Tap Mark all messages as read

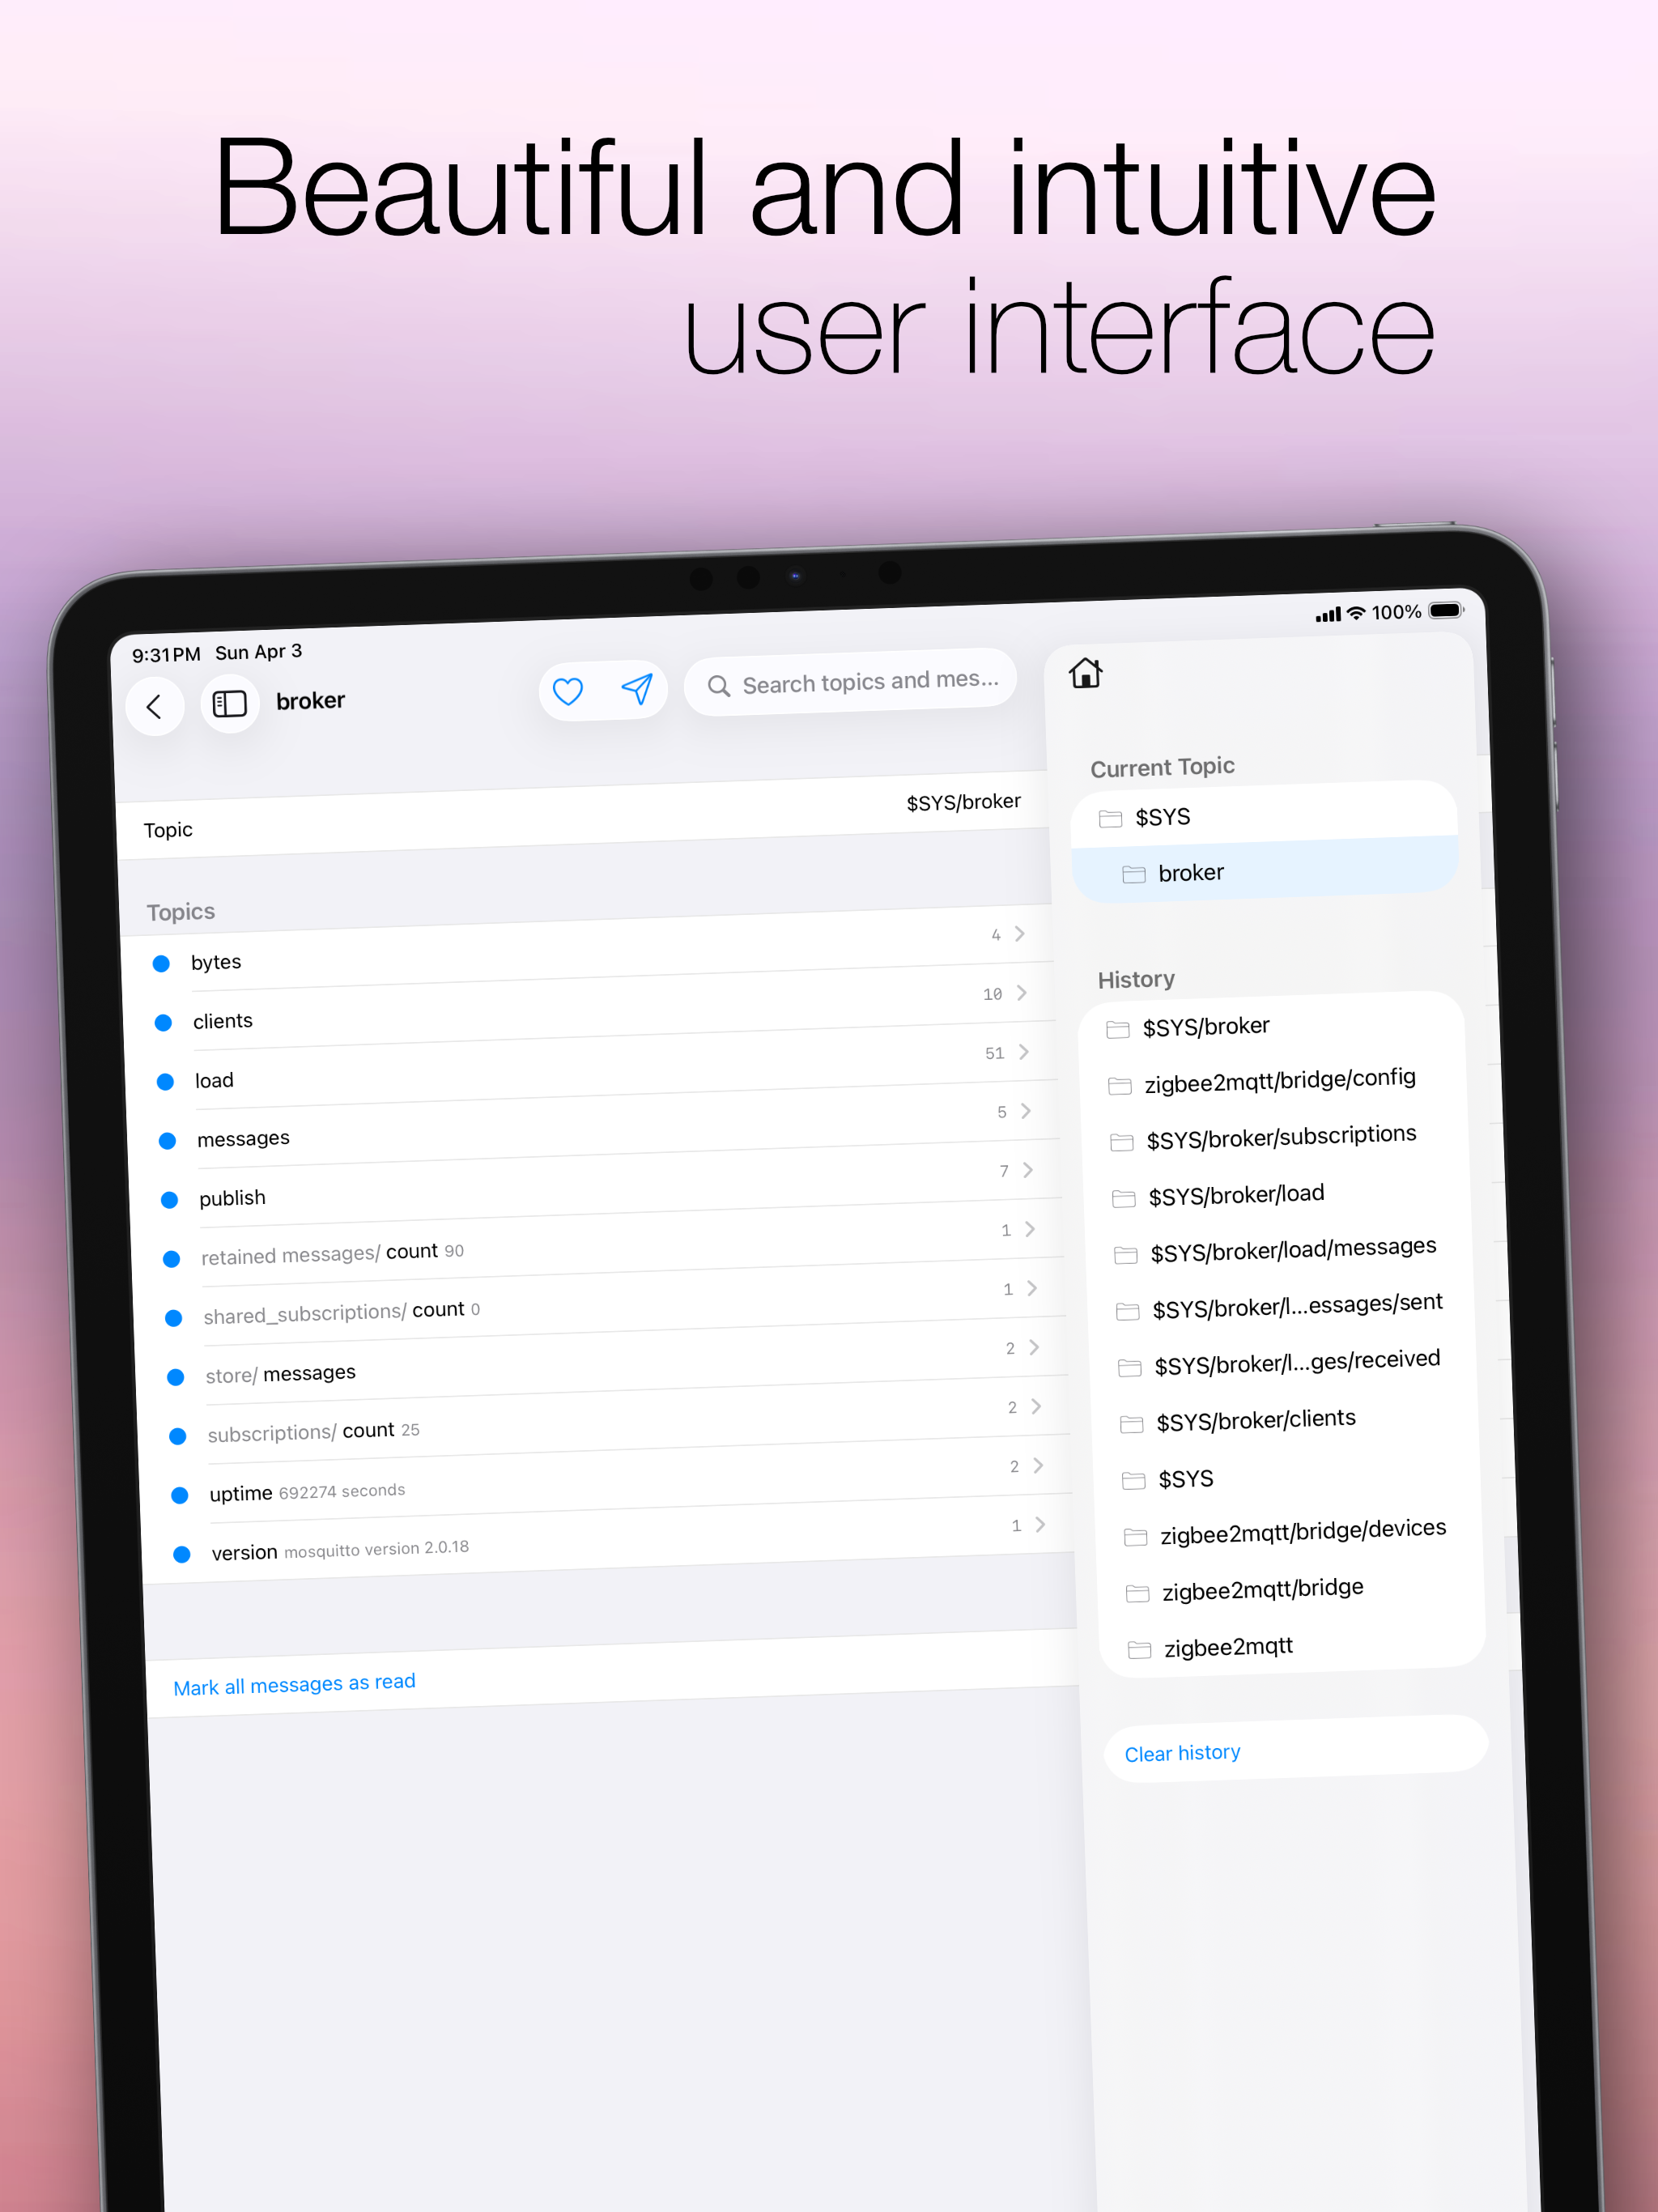point(294,1685)
